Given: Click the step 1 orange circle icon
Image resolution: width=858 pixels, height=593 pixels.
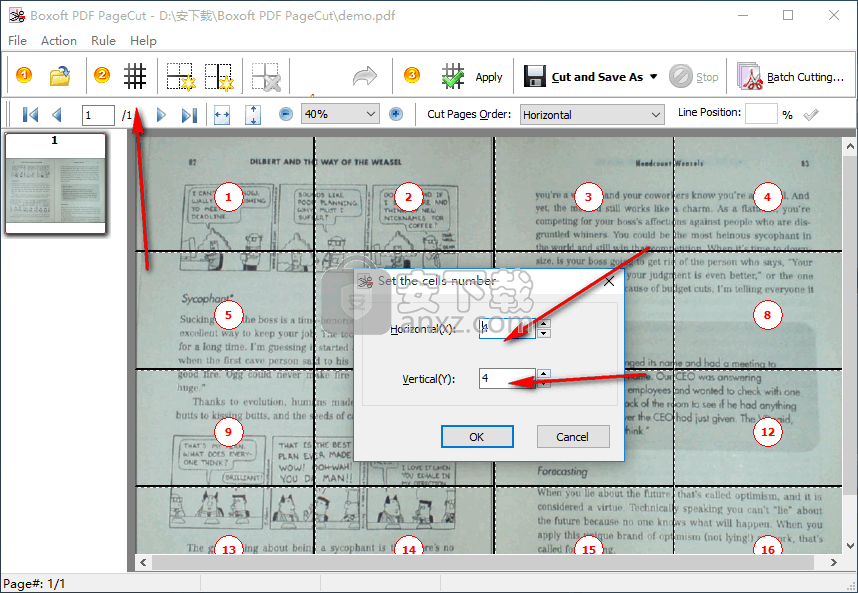Looking at the screenshot, I should pyautogui.click(x=24, y=75).
